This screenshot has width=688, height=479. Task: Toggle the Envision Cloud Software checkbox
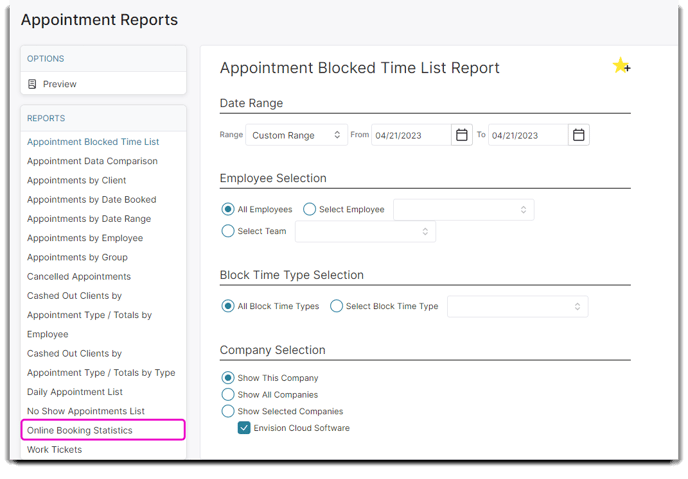[244, 428]
